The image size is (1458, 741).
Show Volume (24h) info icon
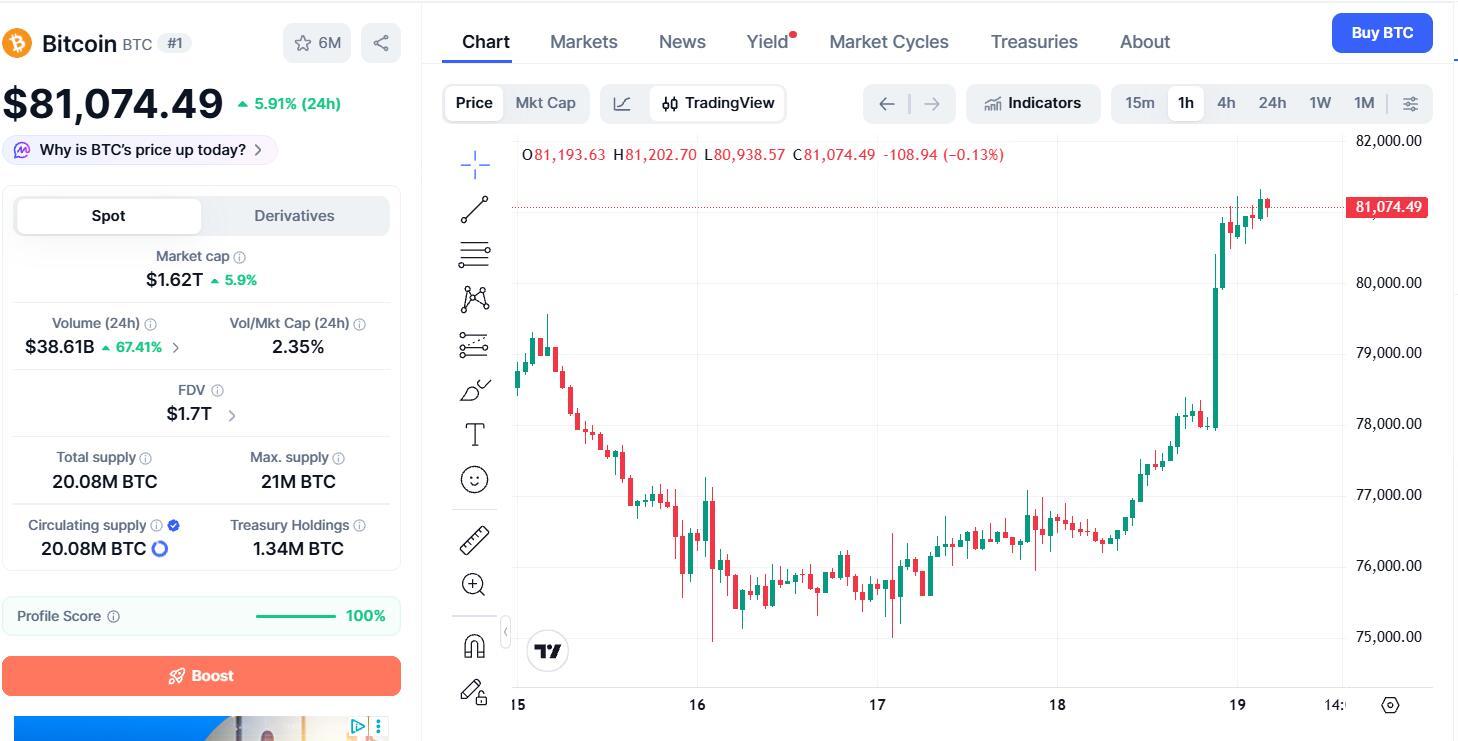click(151, 324)
